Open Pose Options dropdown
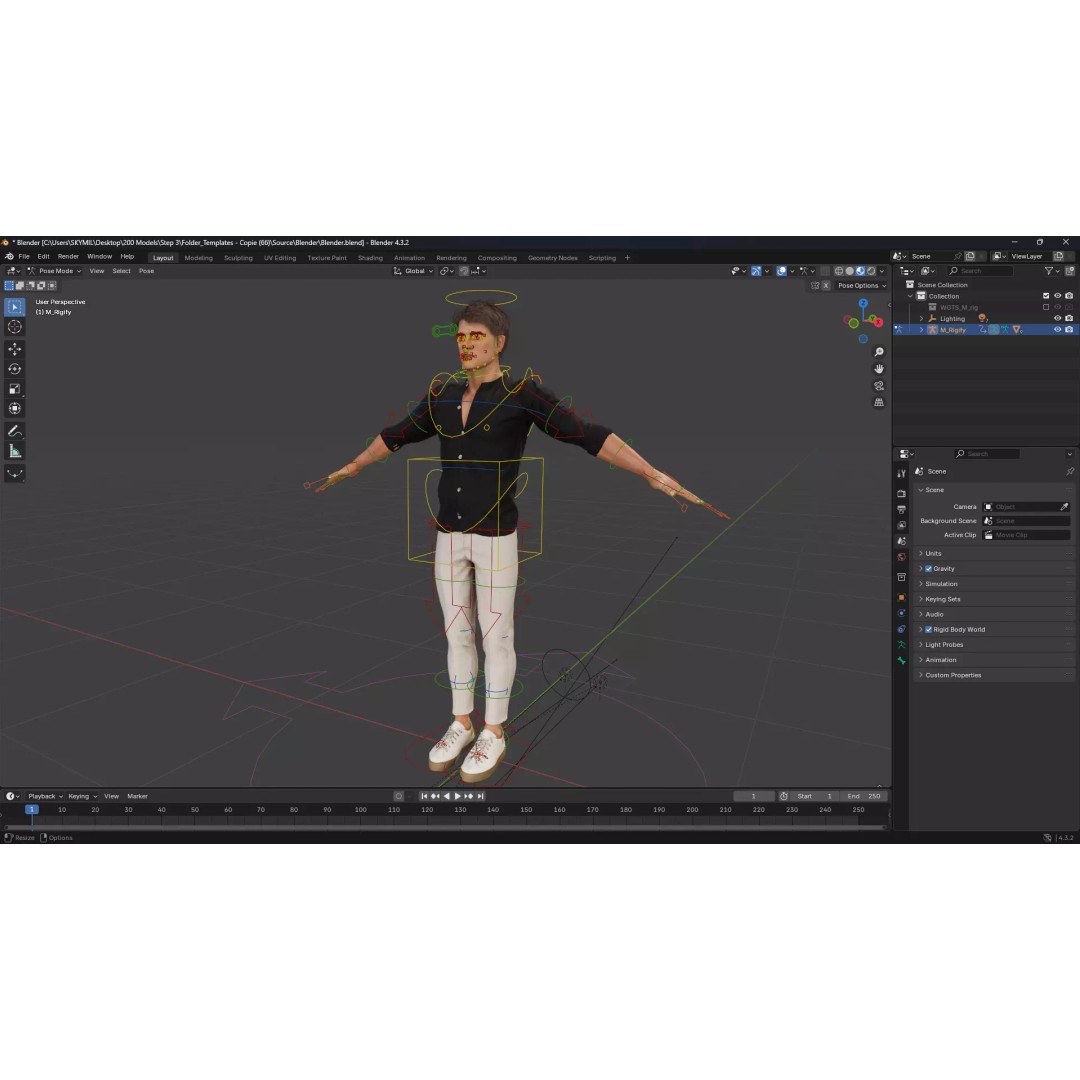This screenshot has width=1080, height=1080. click(862, 286)
